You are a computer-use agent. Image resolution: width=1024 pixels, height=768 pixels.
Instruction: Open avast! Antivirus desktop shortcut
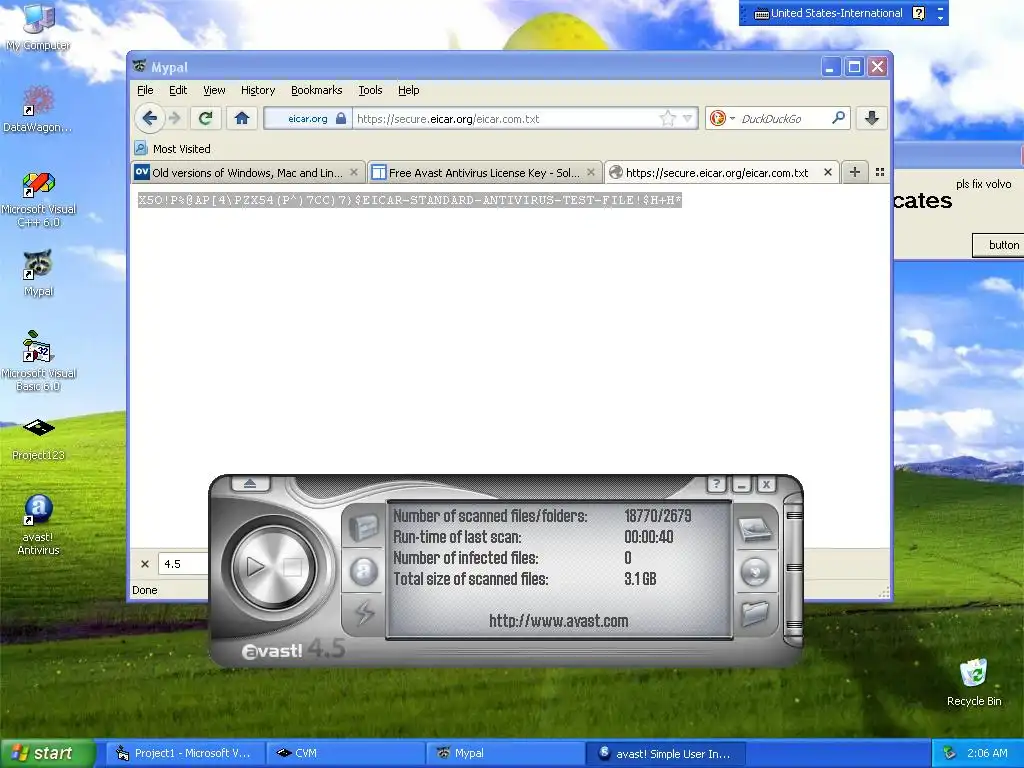pos(39,525)
